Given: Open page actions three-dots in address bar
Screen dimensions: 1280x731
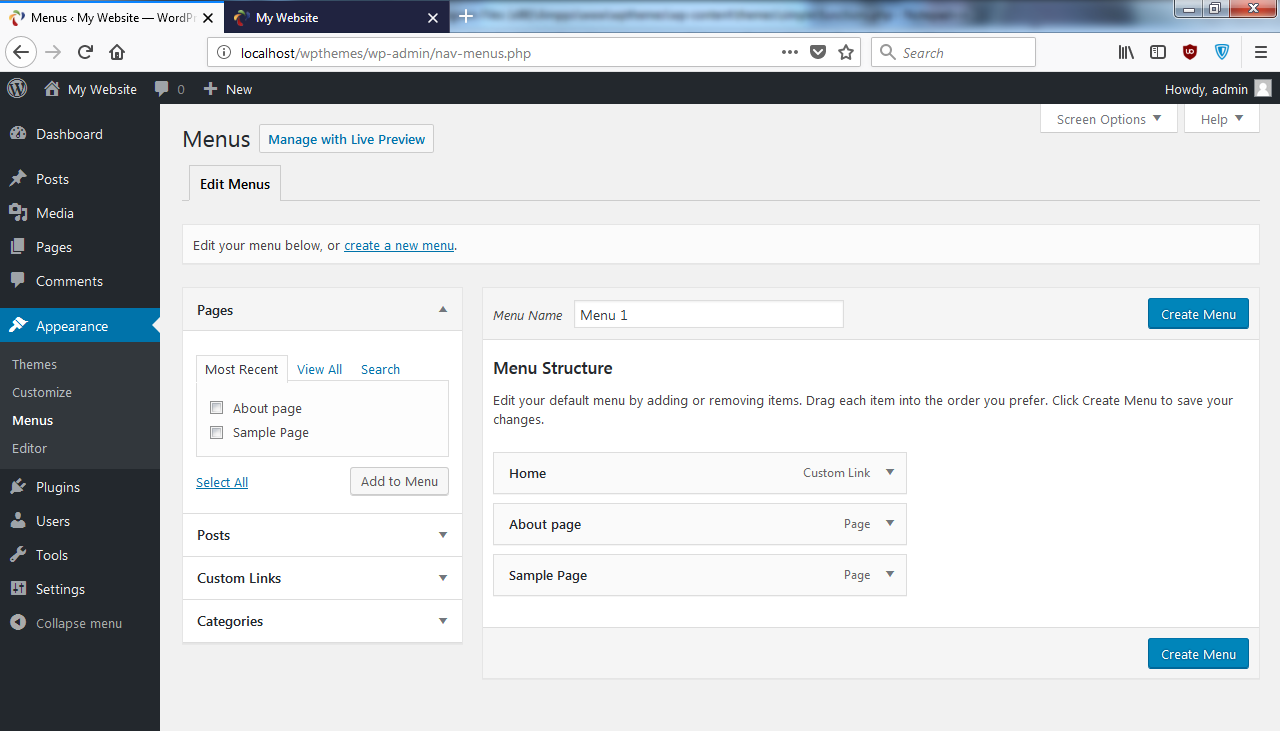Looking at the screenshot, I should [x=790, y=53].
